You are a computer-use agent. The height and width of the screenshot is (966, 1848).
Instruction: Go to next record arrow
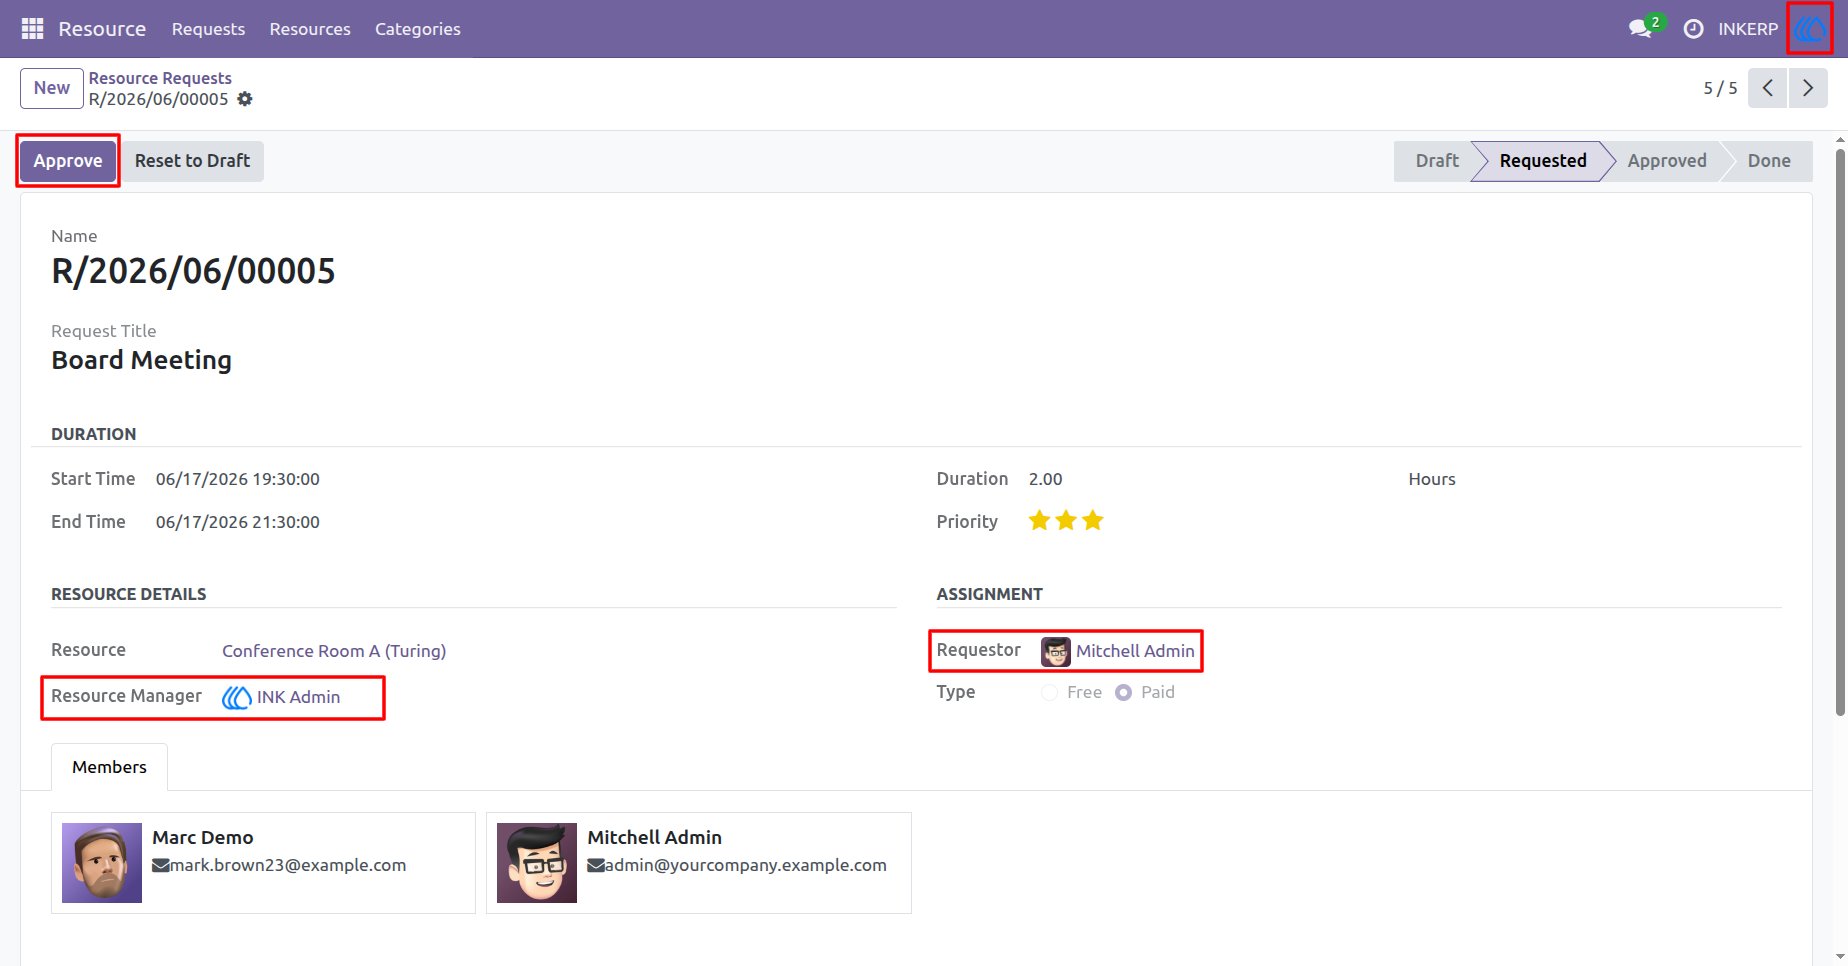1808,88
